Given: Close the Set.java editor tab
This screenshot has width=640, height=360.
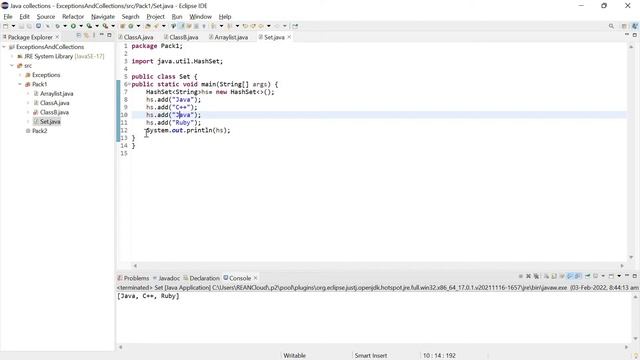Looking at the screenshot, I should coord(289,37).
